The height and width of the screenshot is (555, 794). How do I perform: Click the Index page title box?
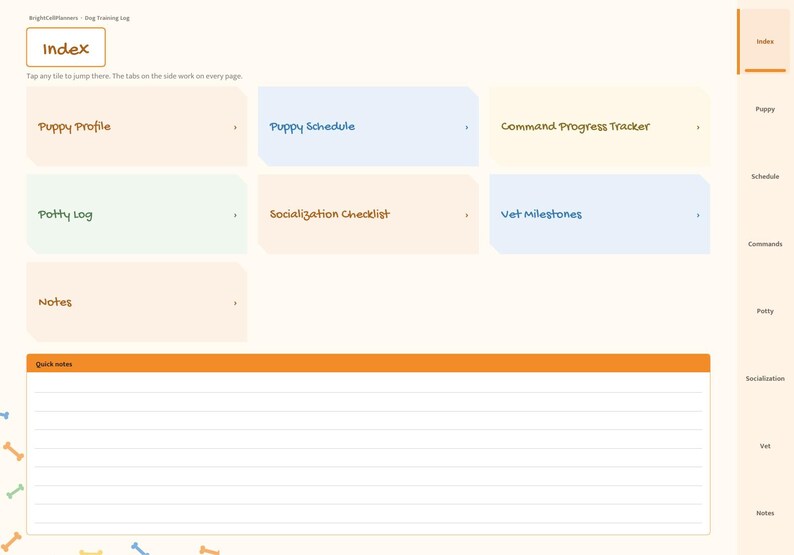pos(66,47)
